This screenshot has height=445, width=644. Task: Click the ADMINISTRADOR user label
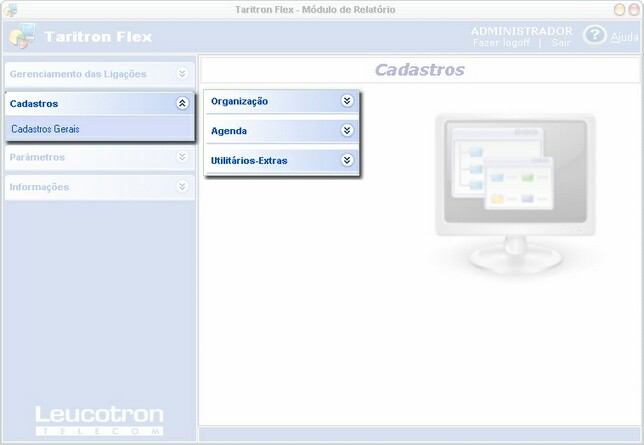522,31
